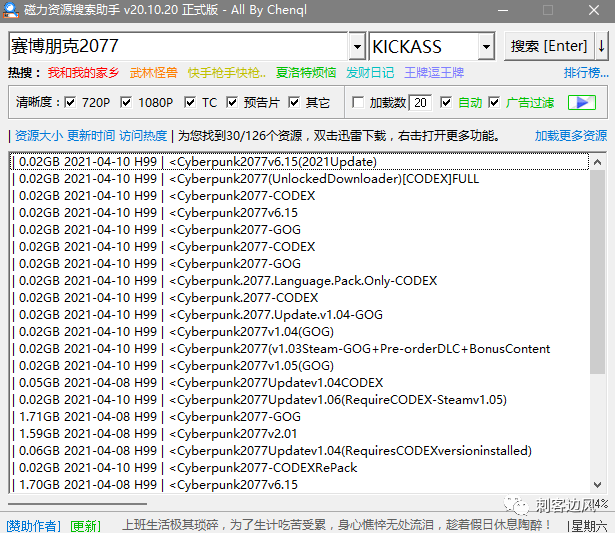
Task: Select result with Pre-orderDLC+BonusContent
Action: point(299,349)
